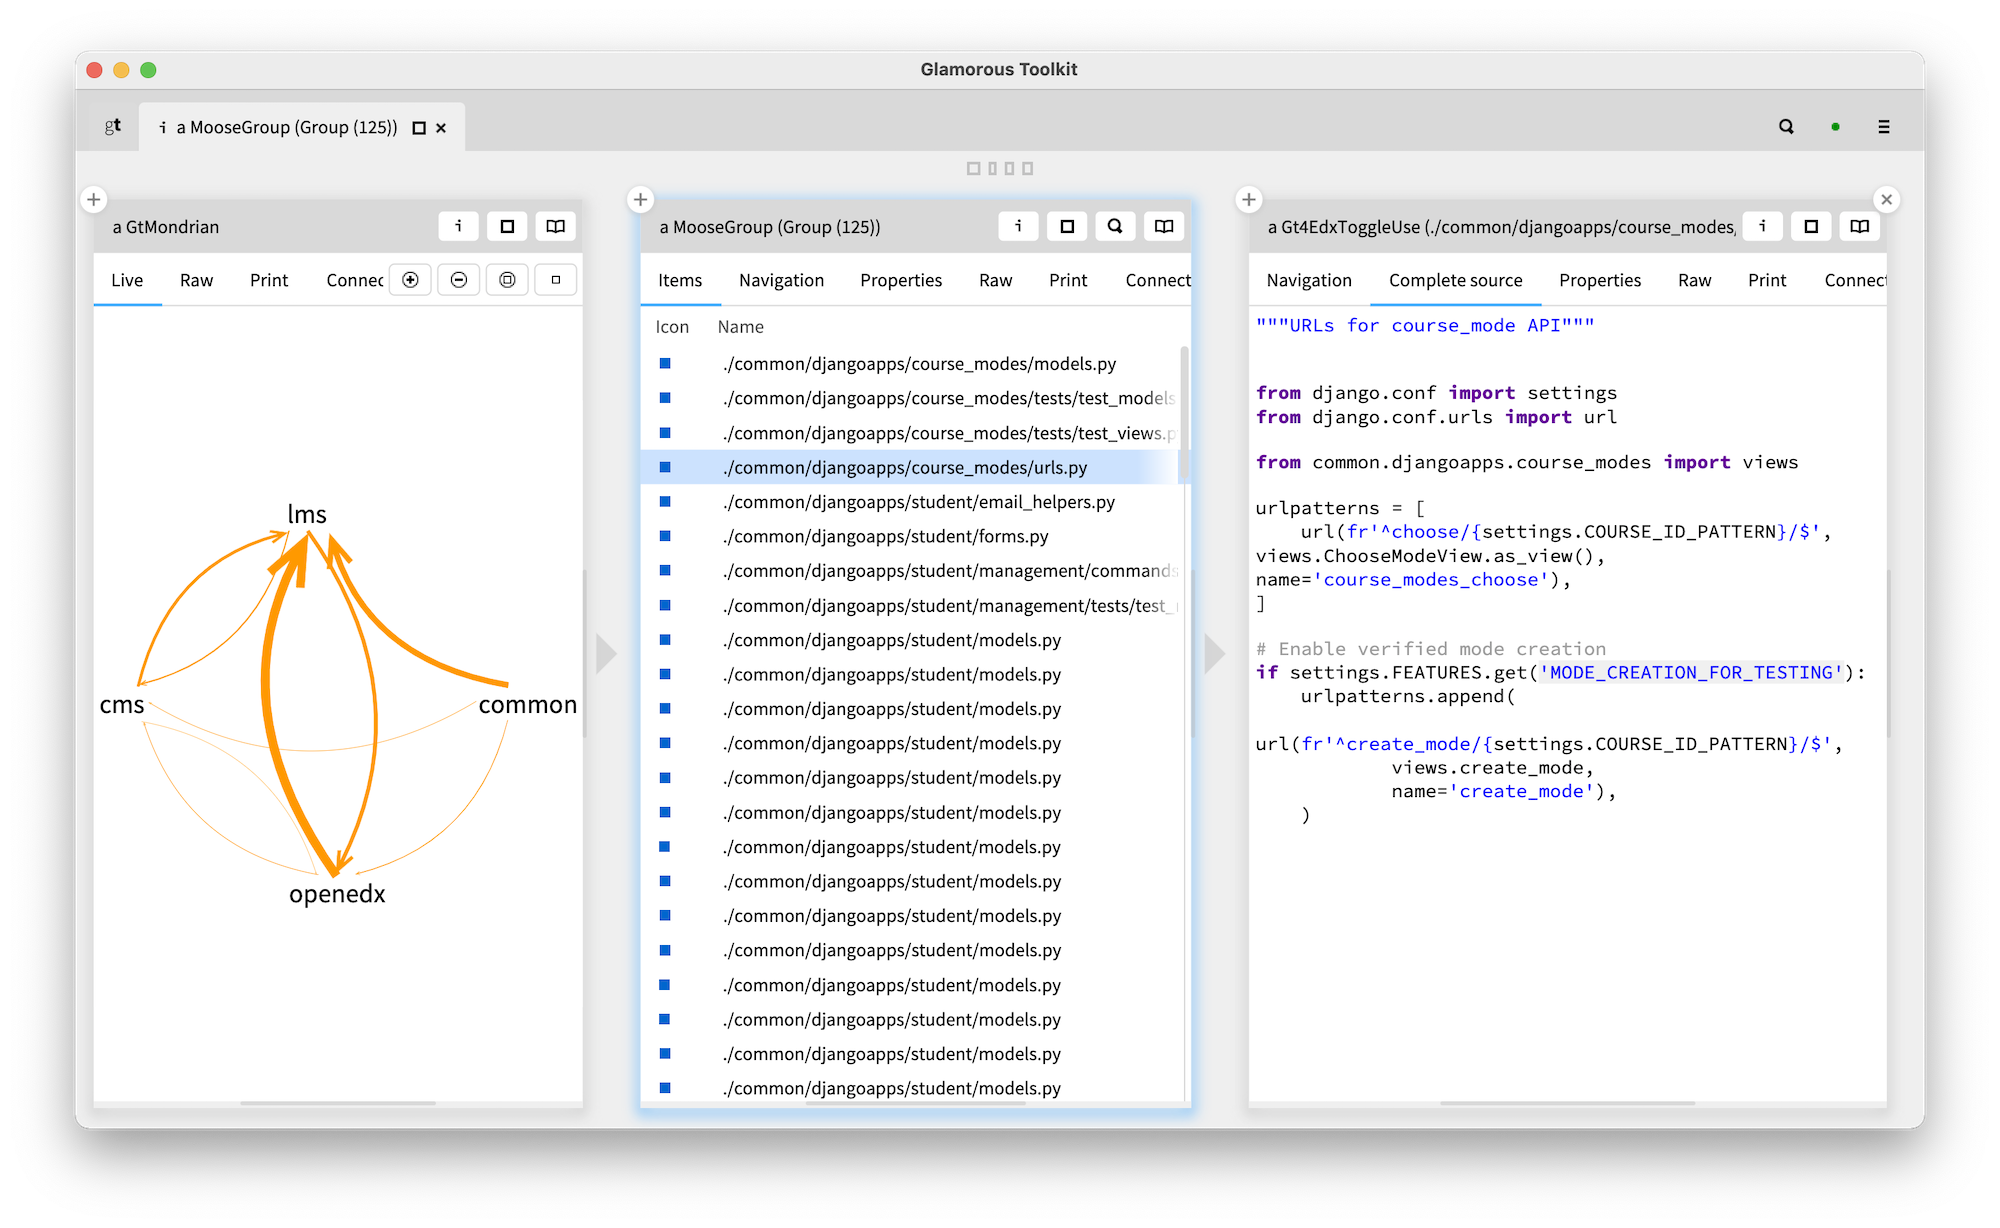Close the MooseGroup (Group (125)) tab
The height and width of the screenshot is (1228, 2000).
click(441, 128)
